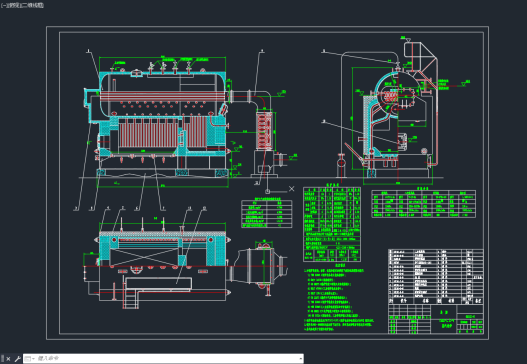Open recent commands dropdown in command line
This screenshot has height=364, width=527.
[29, 359]
